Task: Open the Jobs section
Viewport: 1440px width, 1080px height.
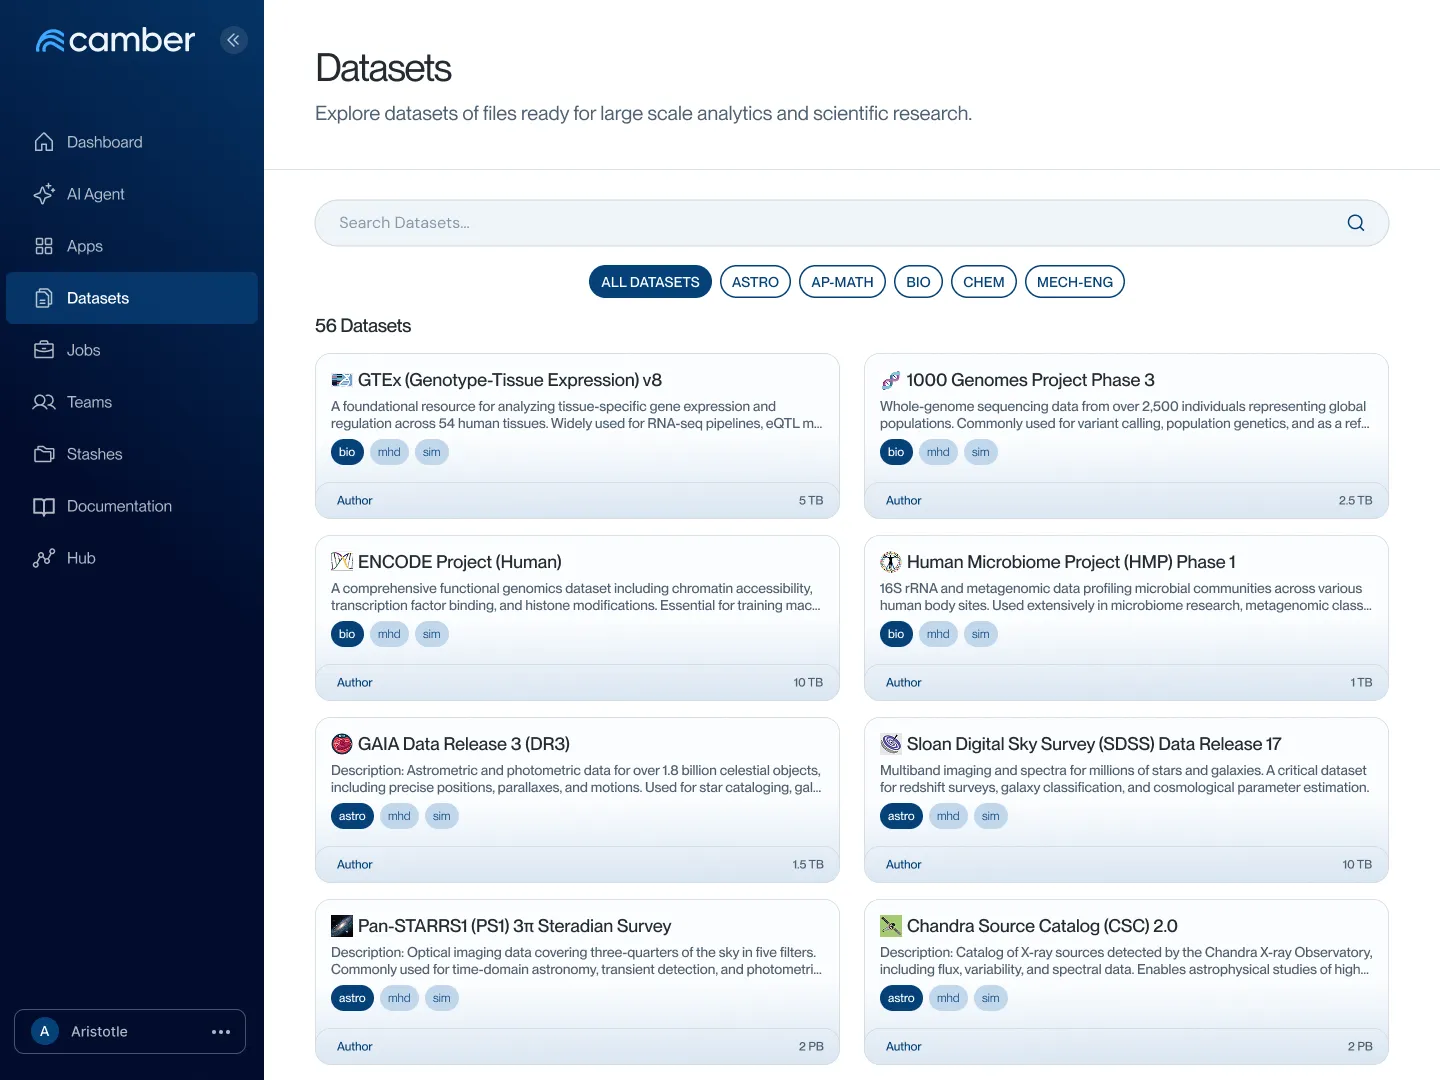Action: (132, 350)
